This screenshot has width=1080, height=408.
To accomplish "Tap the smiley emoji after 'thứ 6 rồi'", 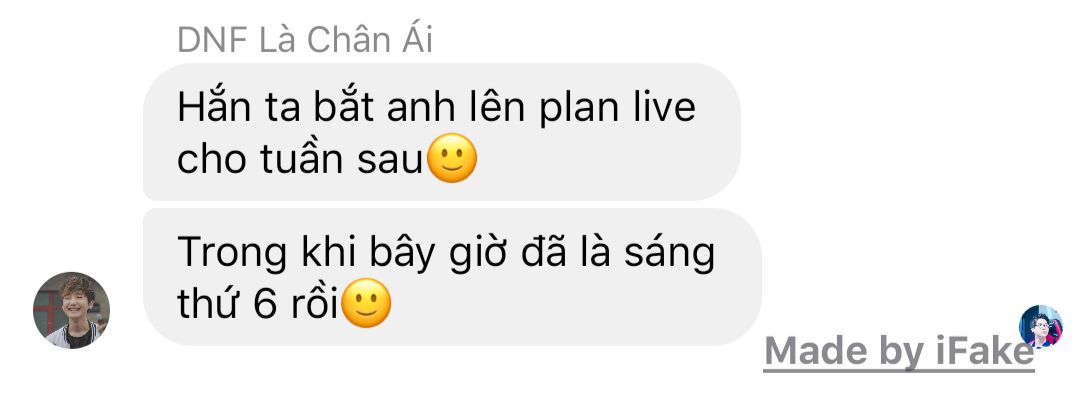I will [x=366, y=303].
